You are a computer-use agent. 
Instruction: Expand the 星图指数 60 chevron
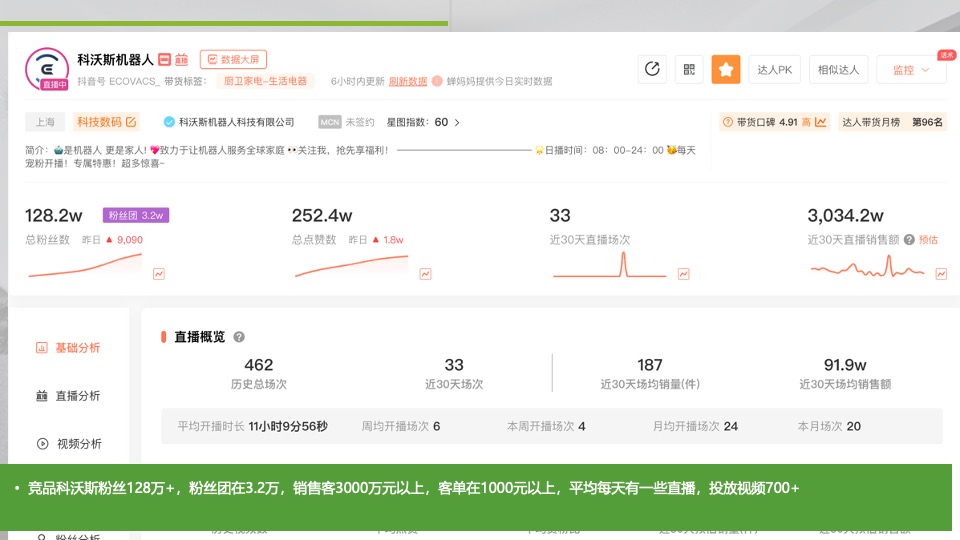tap(457, 122)
